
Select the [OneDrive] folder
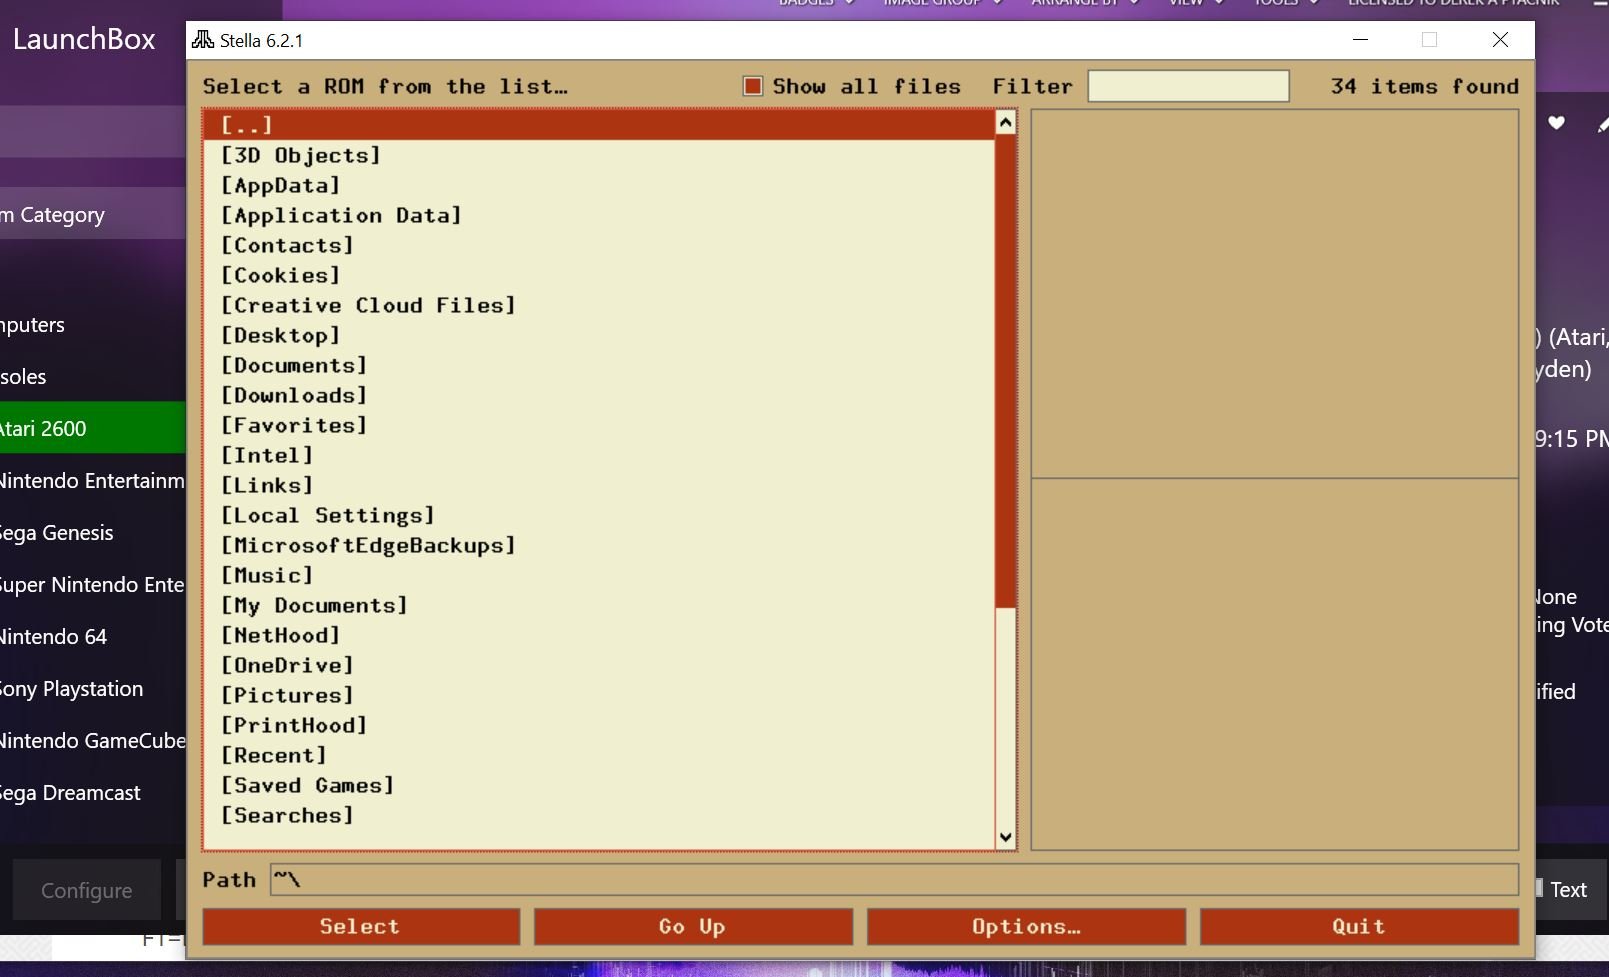click(x=599, y=665)
